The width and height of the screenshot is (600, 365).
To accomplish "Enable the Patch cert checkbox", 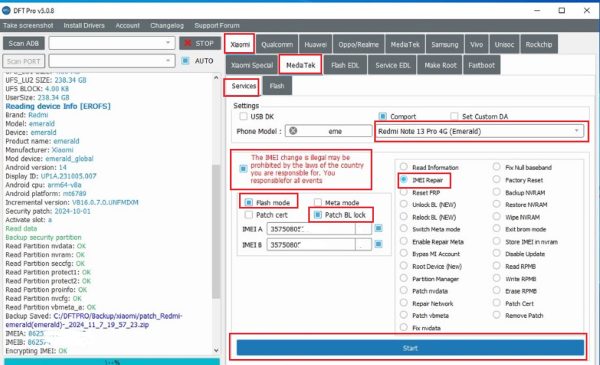I will tap(249, 215).
